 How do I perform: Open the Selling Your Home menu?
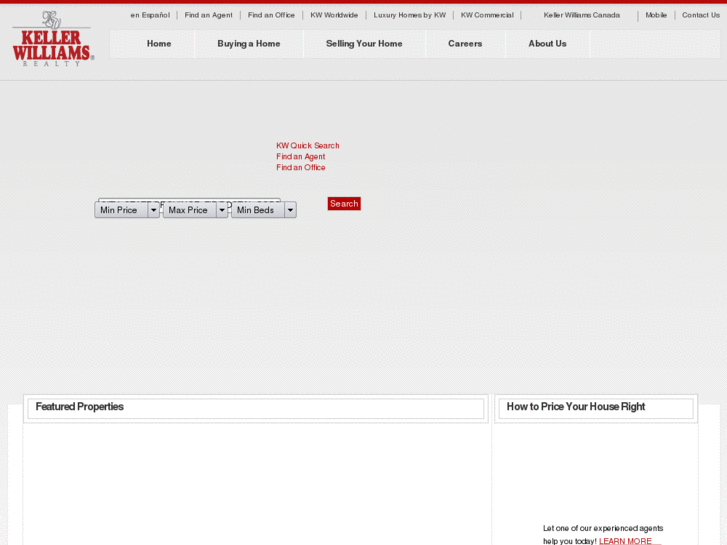click(364, 44)
